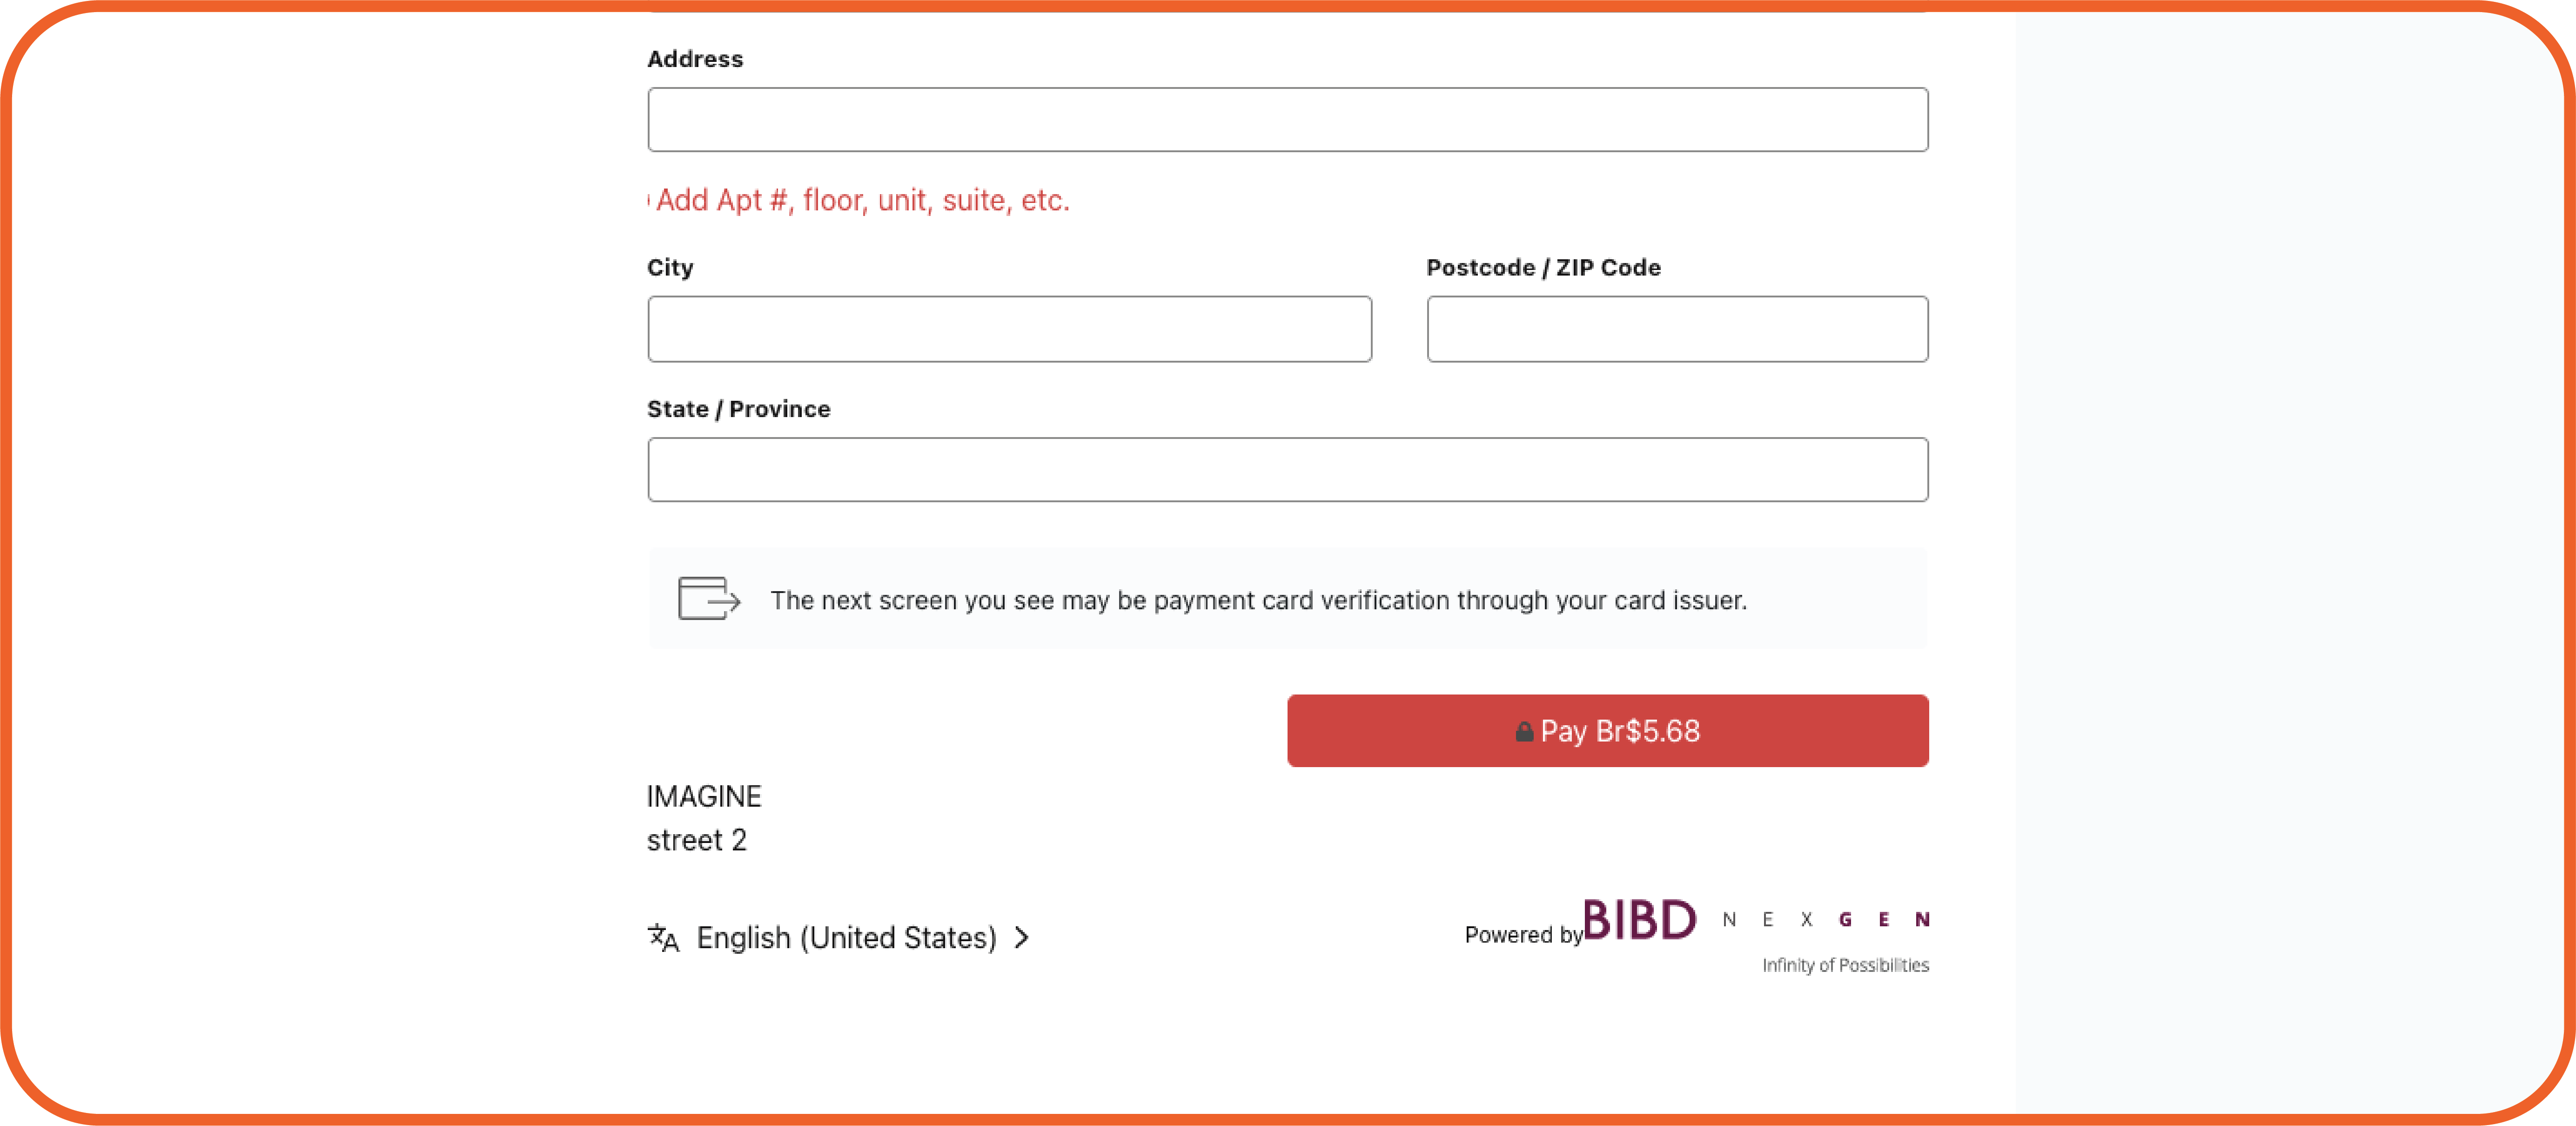Click the Powered by text
The image size is (2576, 1126).
1522,935
